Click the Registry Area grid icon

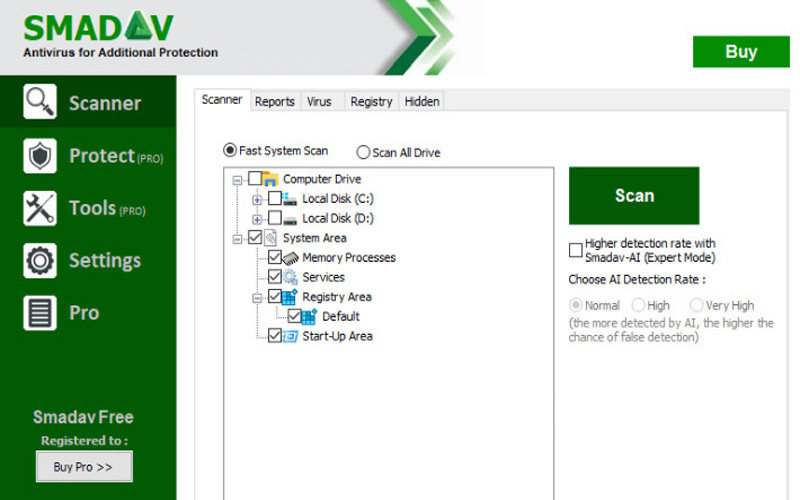pyautogui.click(x=290, y=296)
